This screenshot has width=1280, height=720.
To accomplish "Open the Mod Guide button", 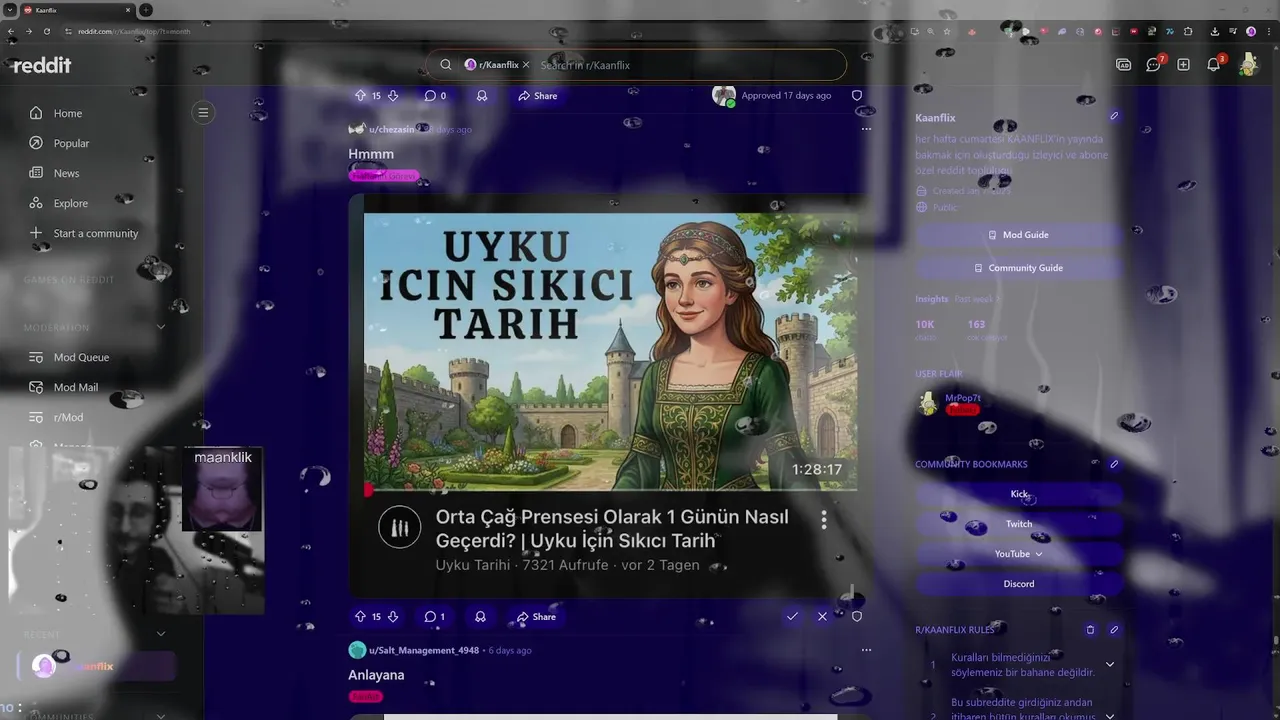I will pyautogui.click(x=1019, y=235).
